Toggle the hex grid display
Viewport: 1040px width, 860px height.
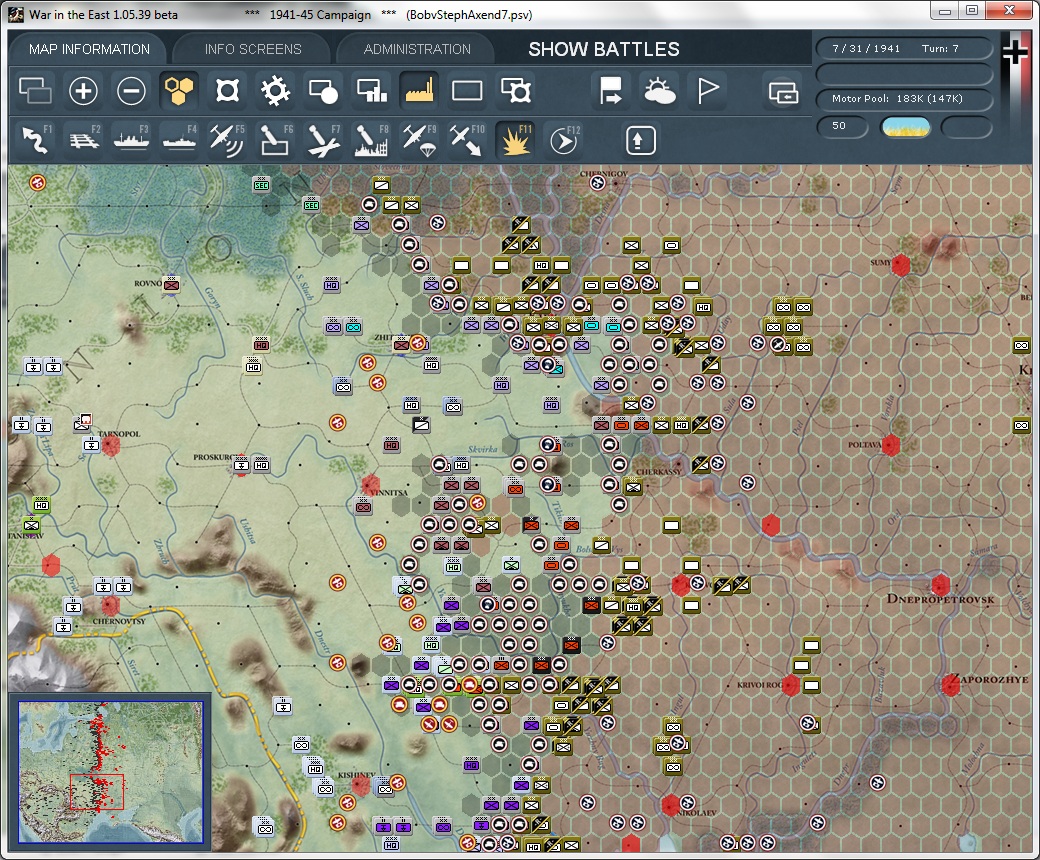point(179,91)
